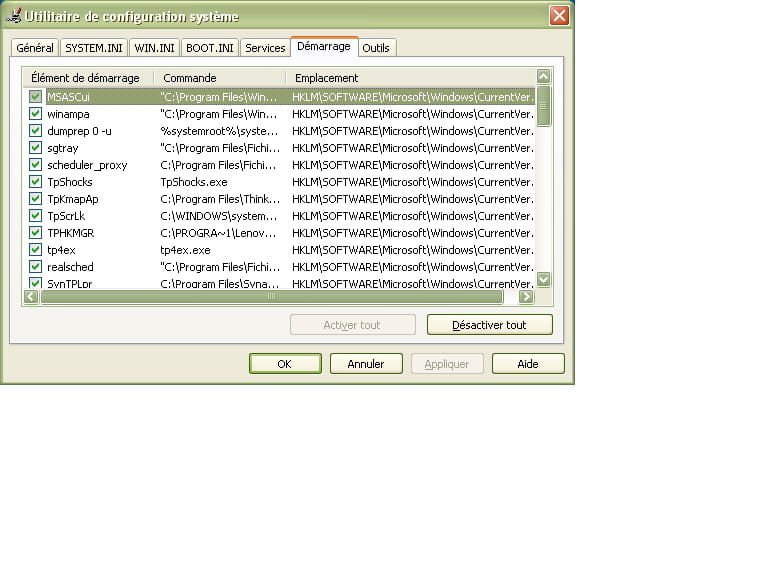
Task: Click the Désactiver tout button
Action: coord(489,325)
